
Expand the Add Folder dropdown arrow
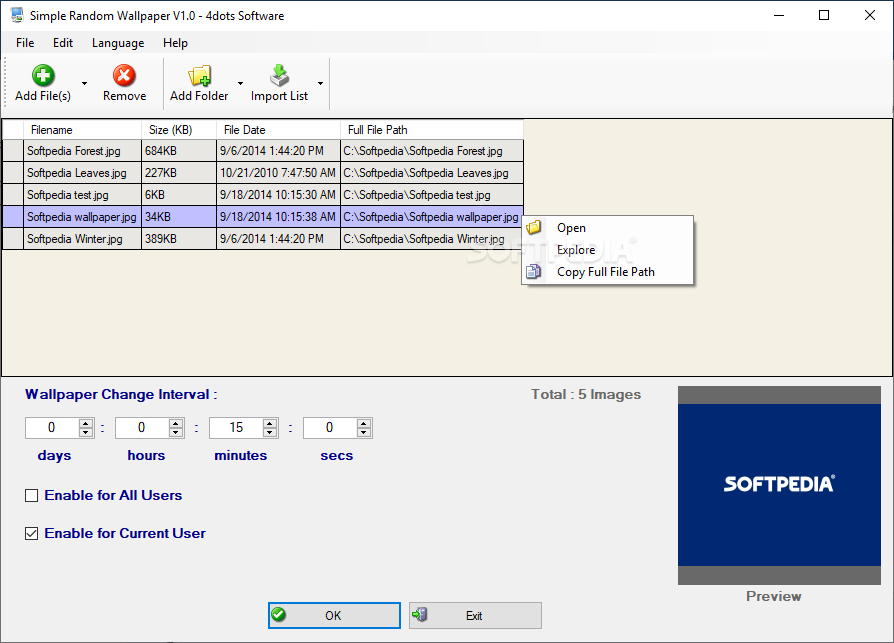point(240,83)
